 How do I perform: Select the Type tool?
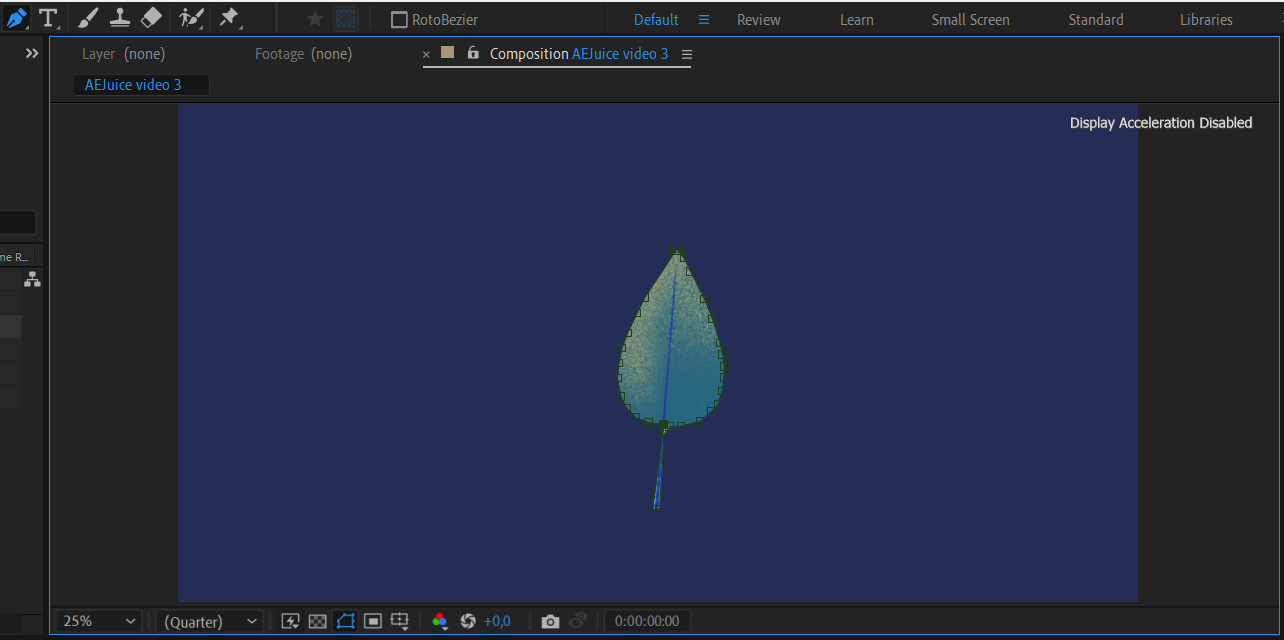point(48,18)
